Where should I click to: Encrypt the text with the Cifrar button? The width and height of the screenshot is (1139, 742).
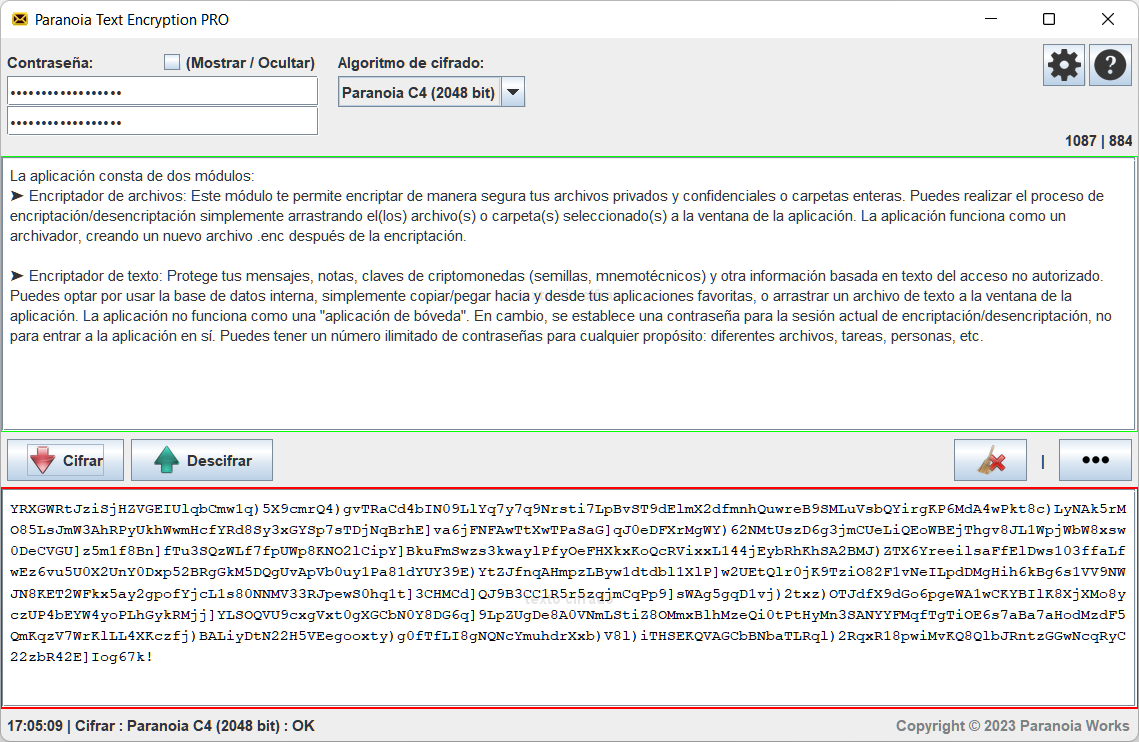[x=65, y=460]
